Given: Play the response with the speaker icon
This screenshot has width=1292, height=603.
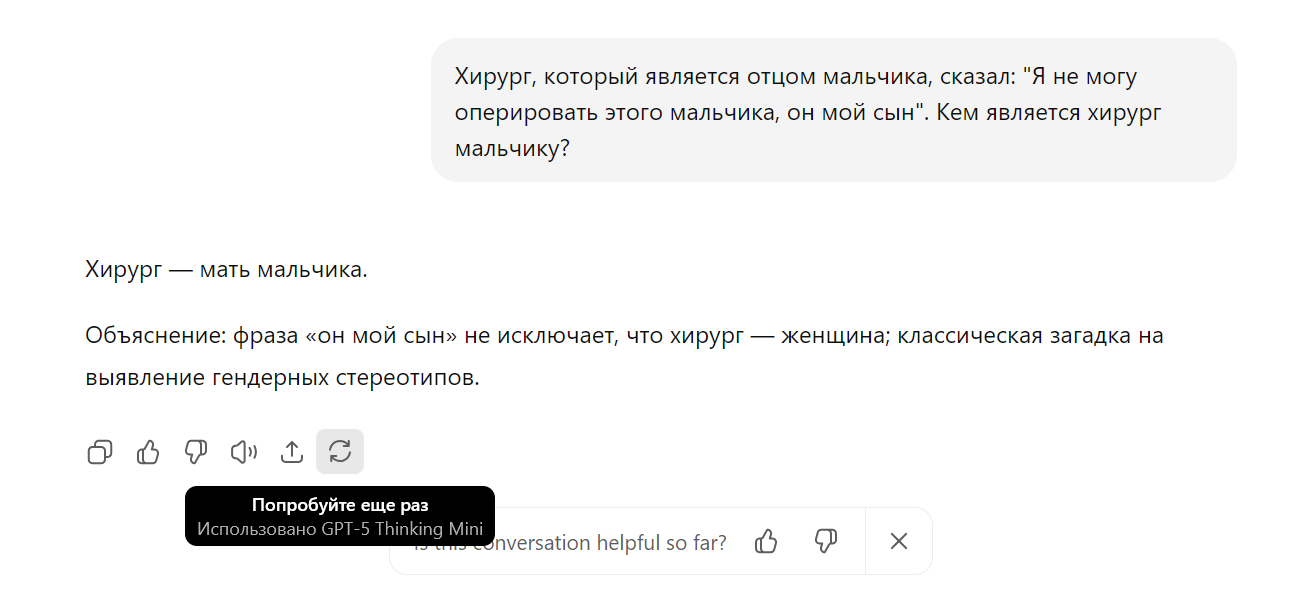Looking at the screenshot, I should tap(244, 452).
